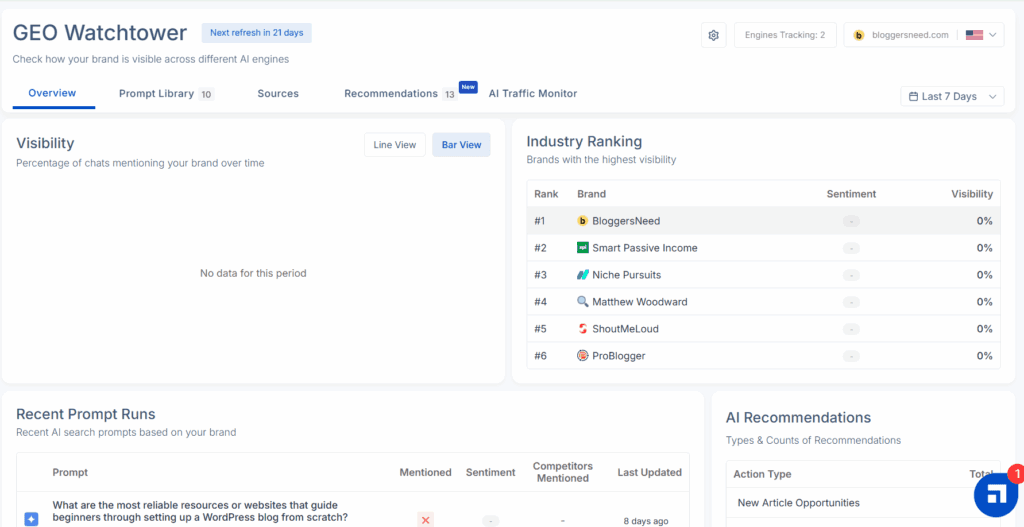Click the Smart Passive Income logo icon
1024x527 pixels.
click(x=583, y=248)
